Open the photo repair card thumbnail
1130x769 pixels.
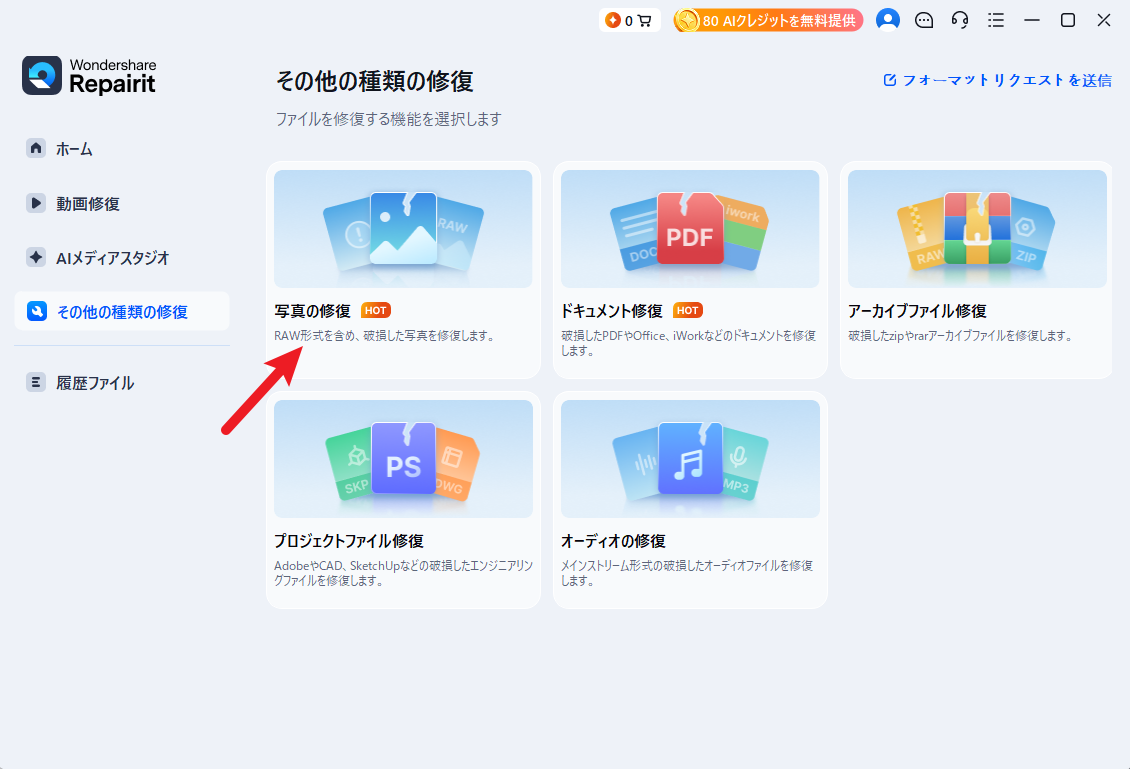(403, 228)
